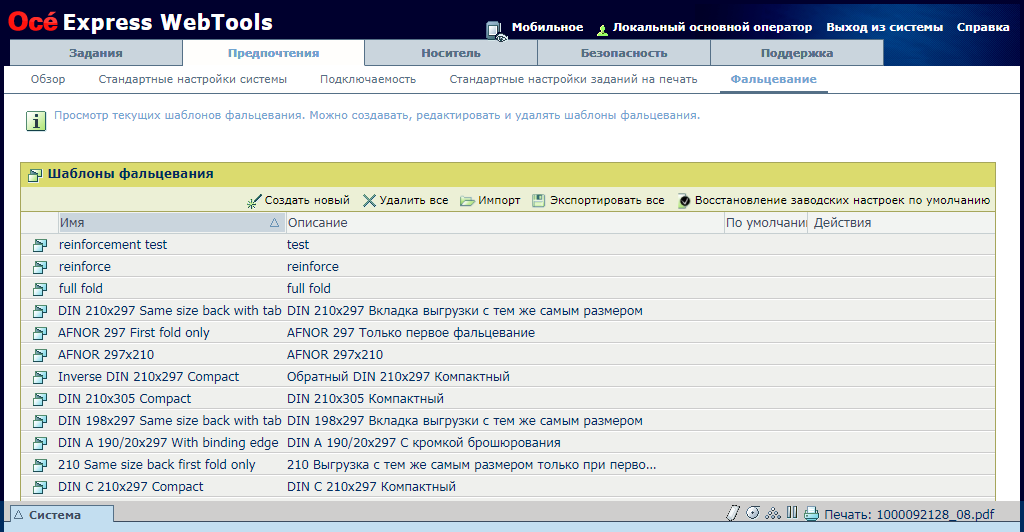
Task: Open Стандартные настройки заданий на печать
Action: [573, 79]
